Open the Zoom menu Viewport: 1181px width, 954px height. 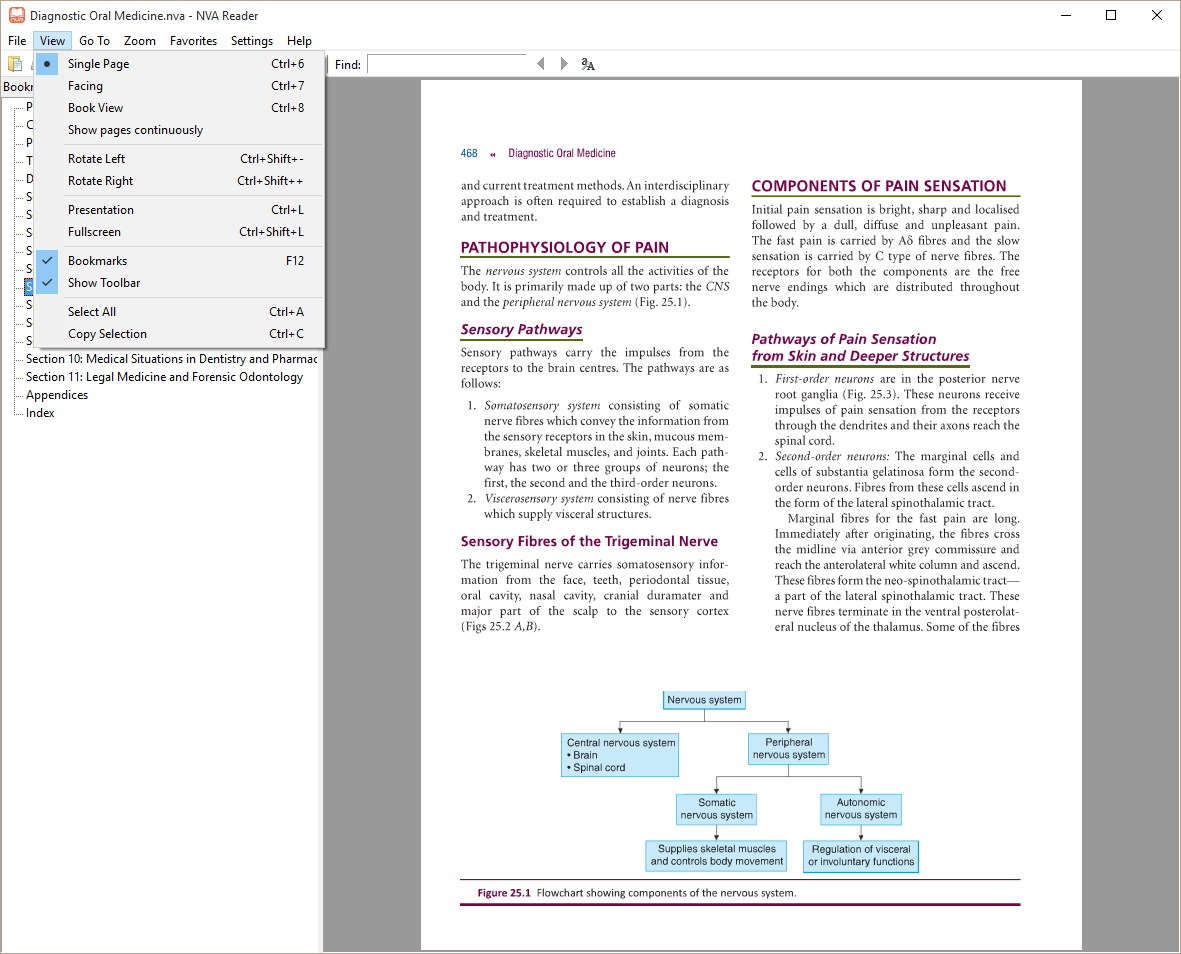point(140,41)
